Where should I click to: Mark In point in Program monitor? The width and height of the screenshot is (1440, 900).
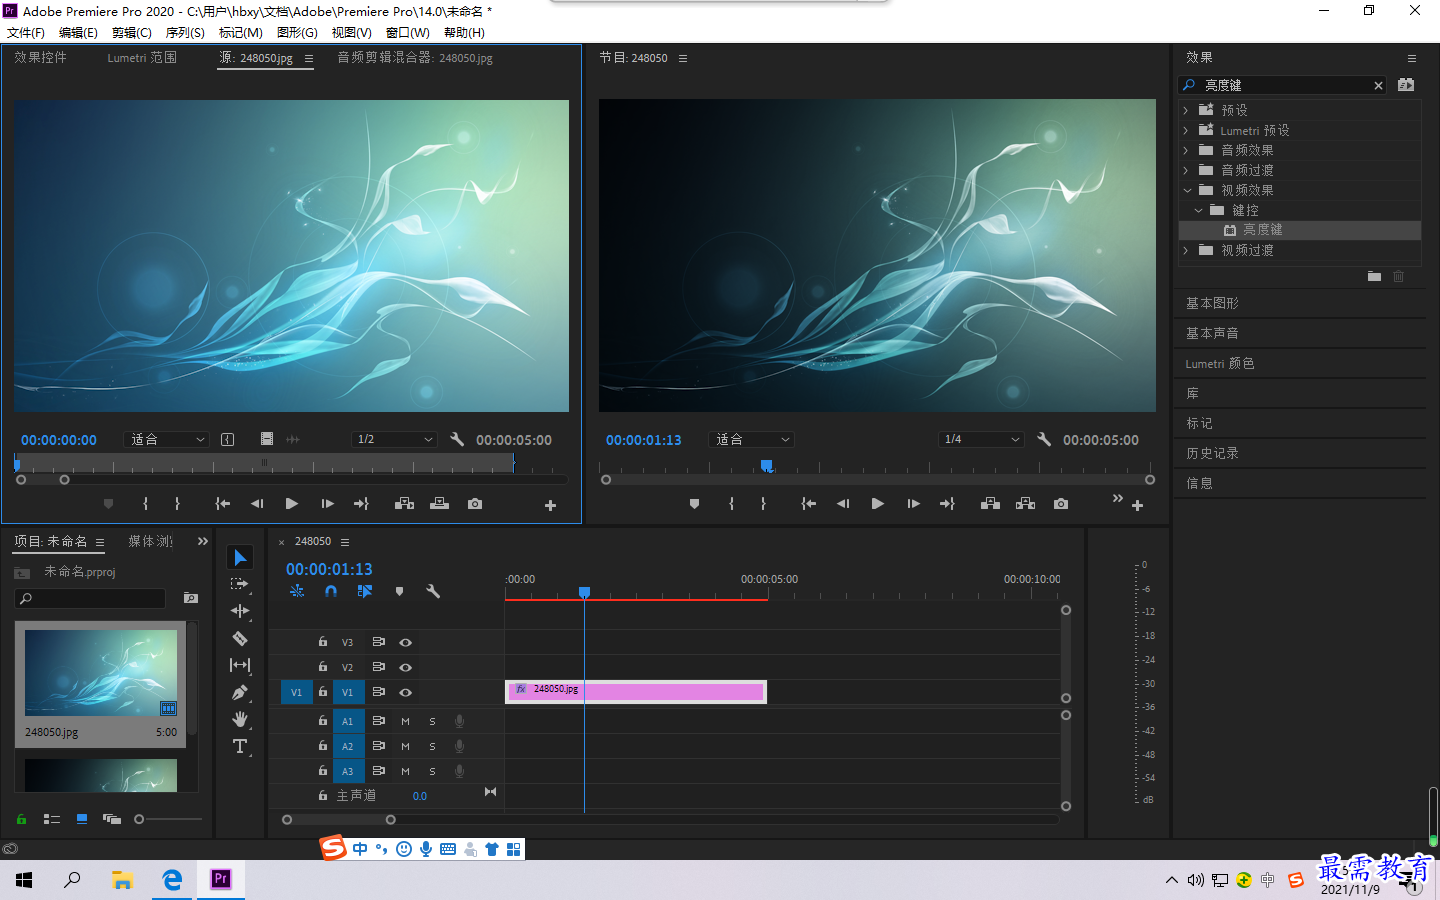(732, 504)
